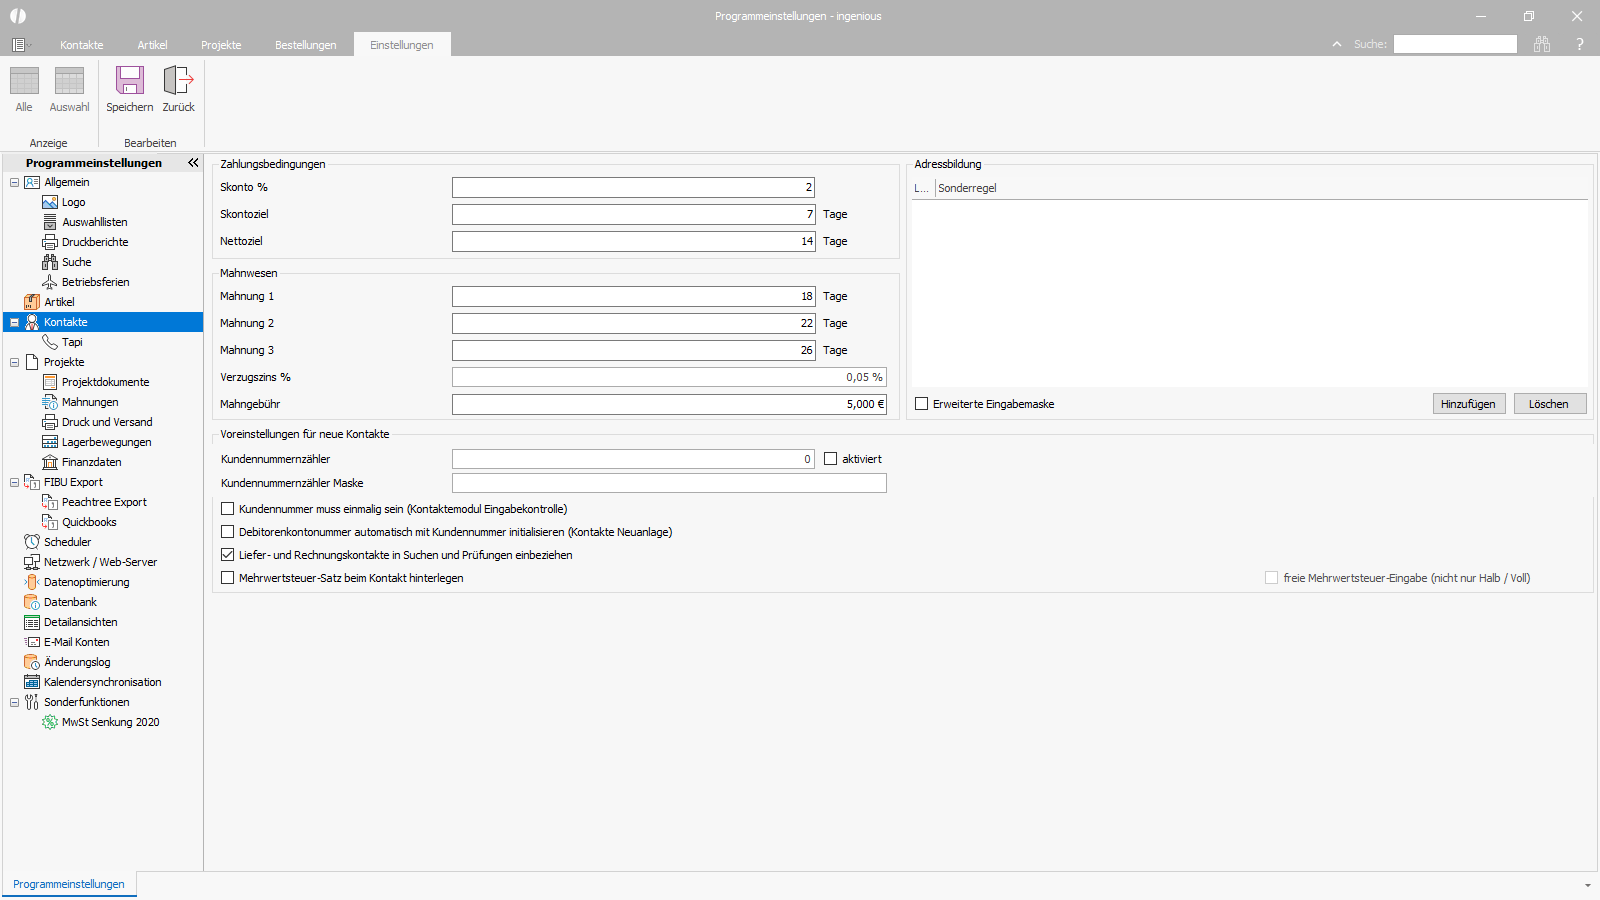Viewport: 1600px width, 900px height.
Task: Select Betriebsferien icon in tree
Action: [x=50, y=282]
